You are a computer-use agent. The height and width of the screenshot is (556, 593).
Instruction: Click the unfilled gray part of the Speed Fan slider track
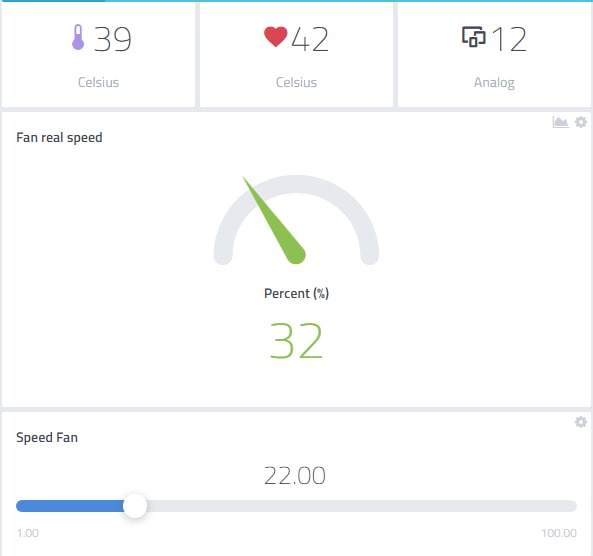361,506
